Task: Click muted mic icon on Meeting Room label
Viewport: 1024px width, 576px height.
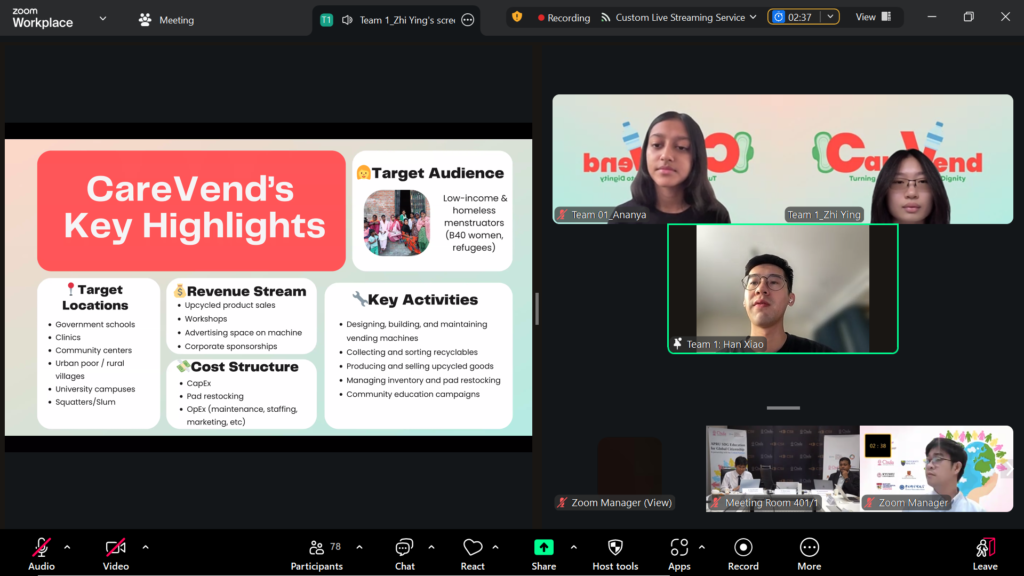Action: pos(716,502)
